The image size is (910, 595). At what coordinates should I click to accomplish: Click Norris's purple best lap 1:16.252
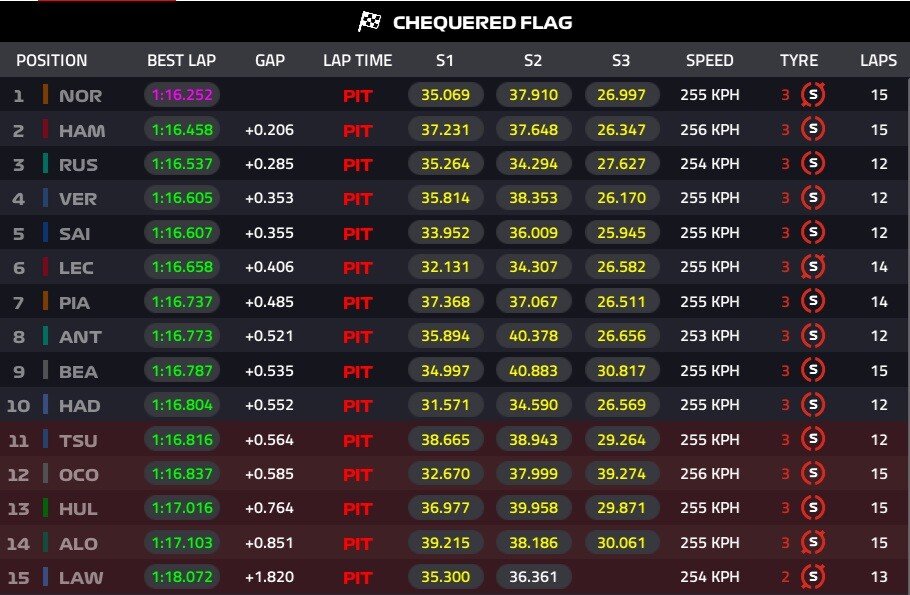point(182,96)
